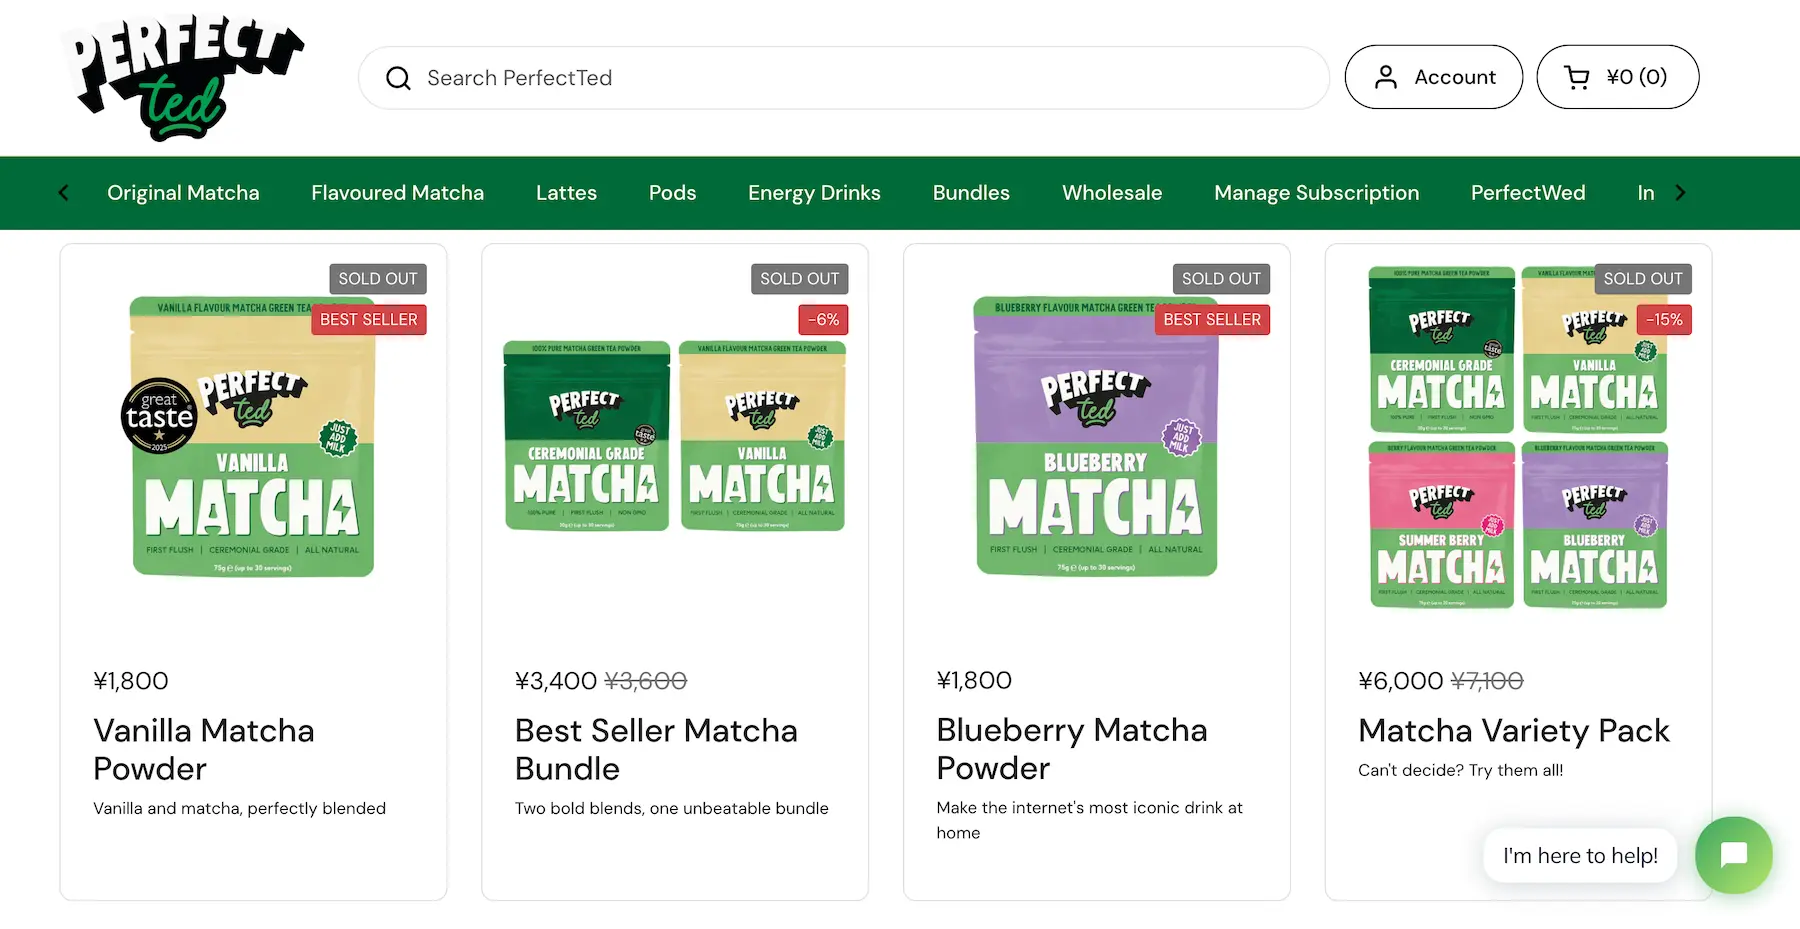Viewport: 1800px width, 929px height.
Task: Click the Great Taste award badge
Action: click(159, 416)
